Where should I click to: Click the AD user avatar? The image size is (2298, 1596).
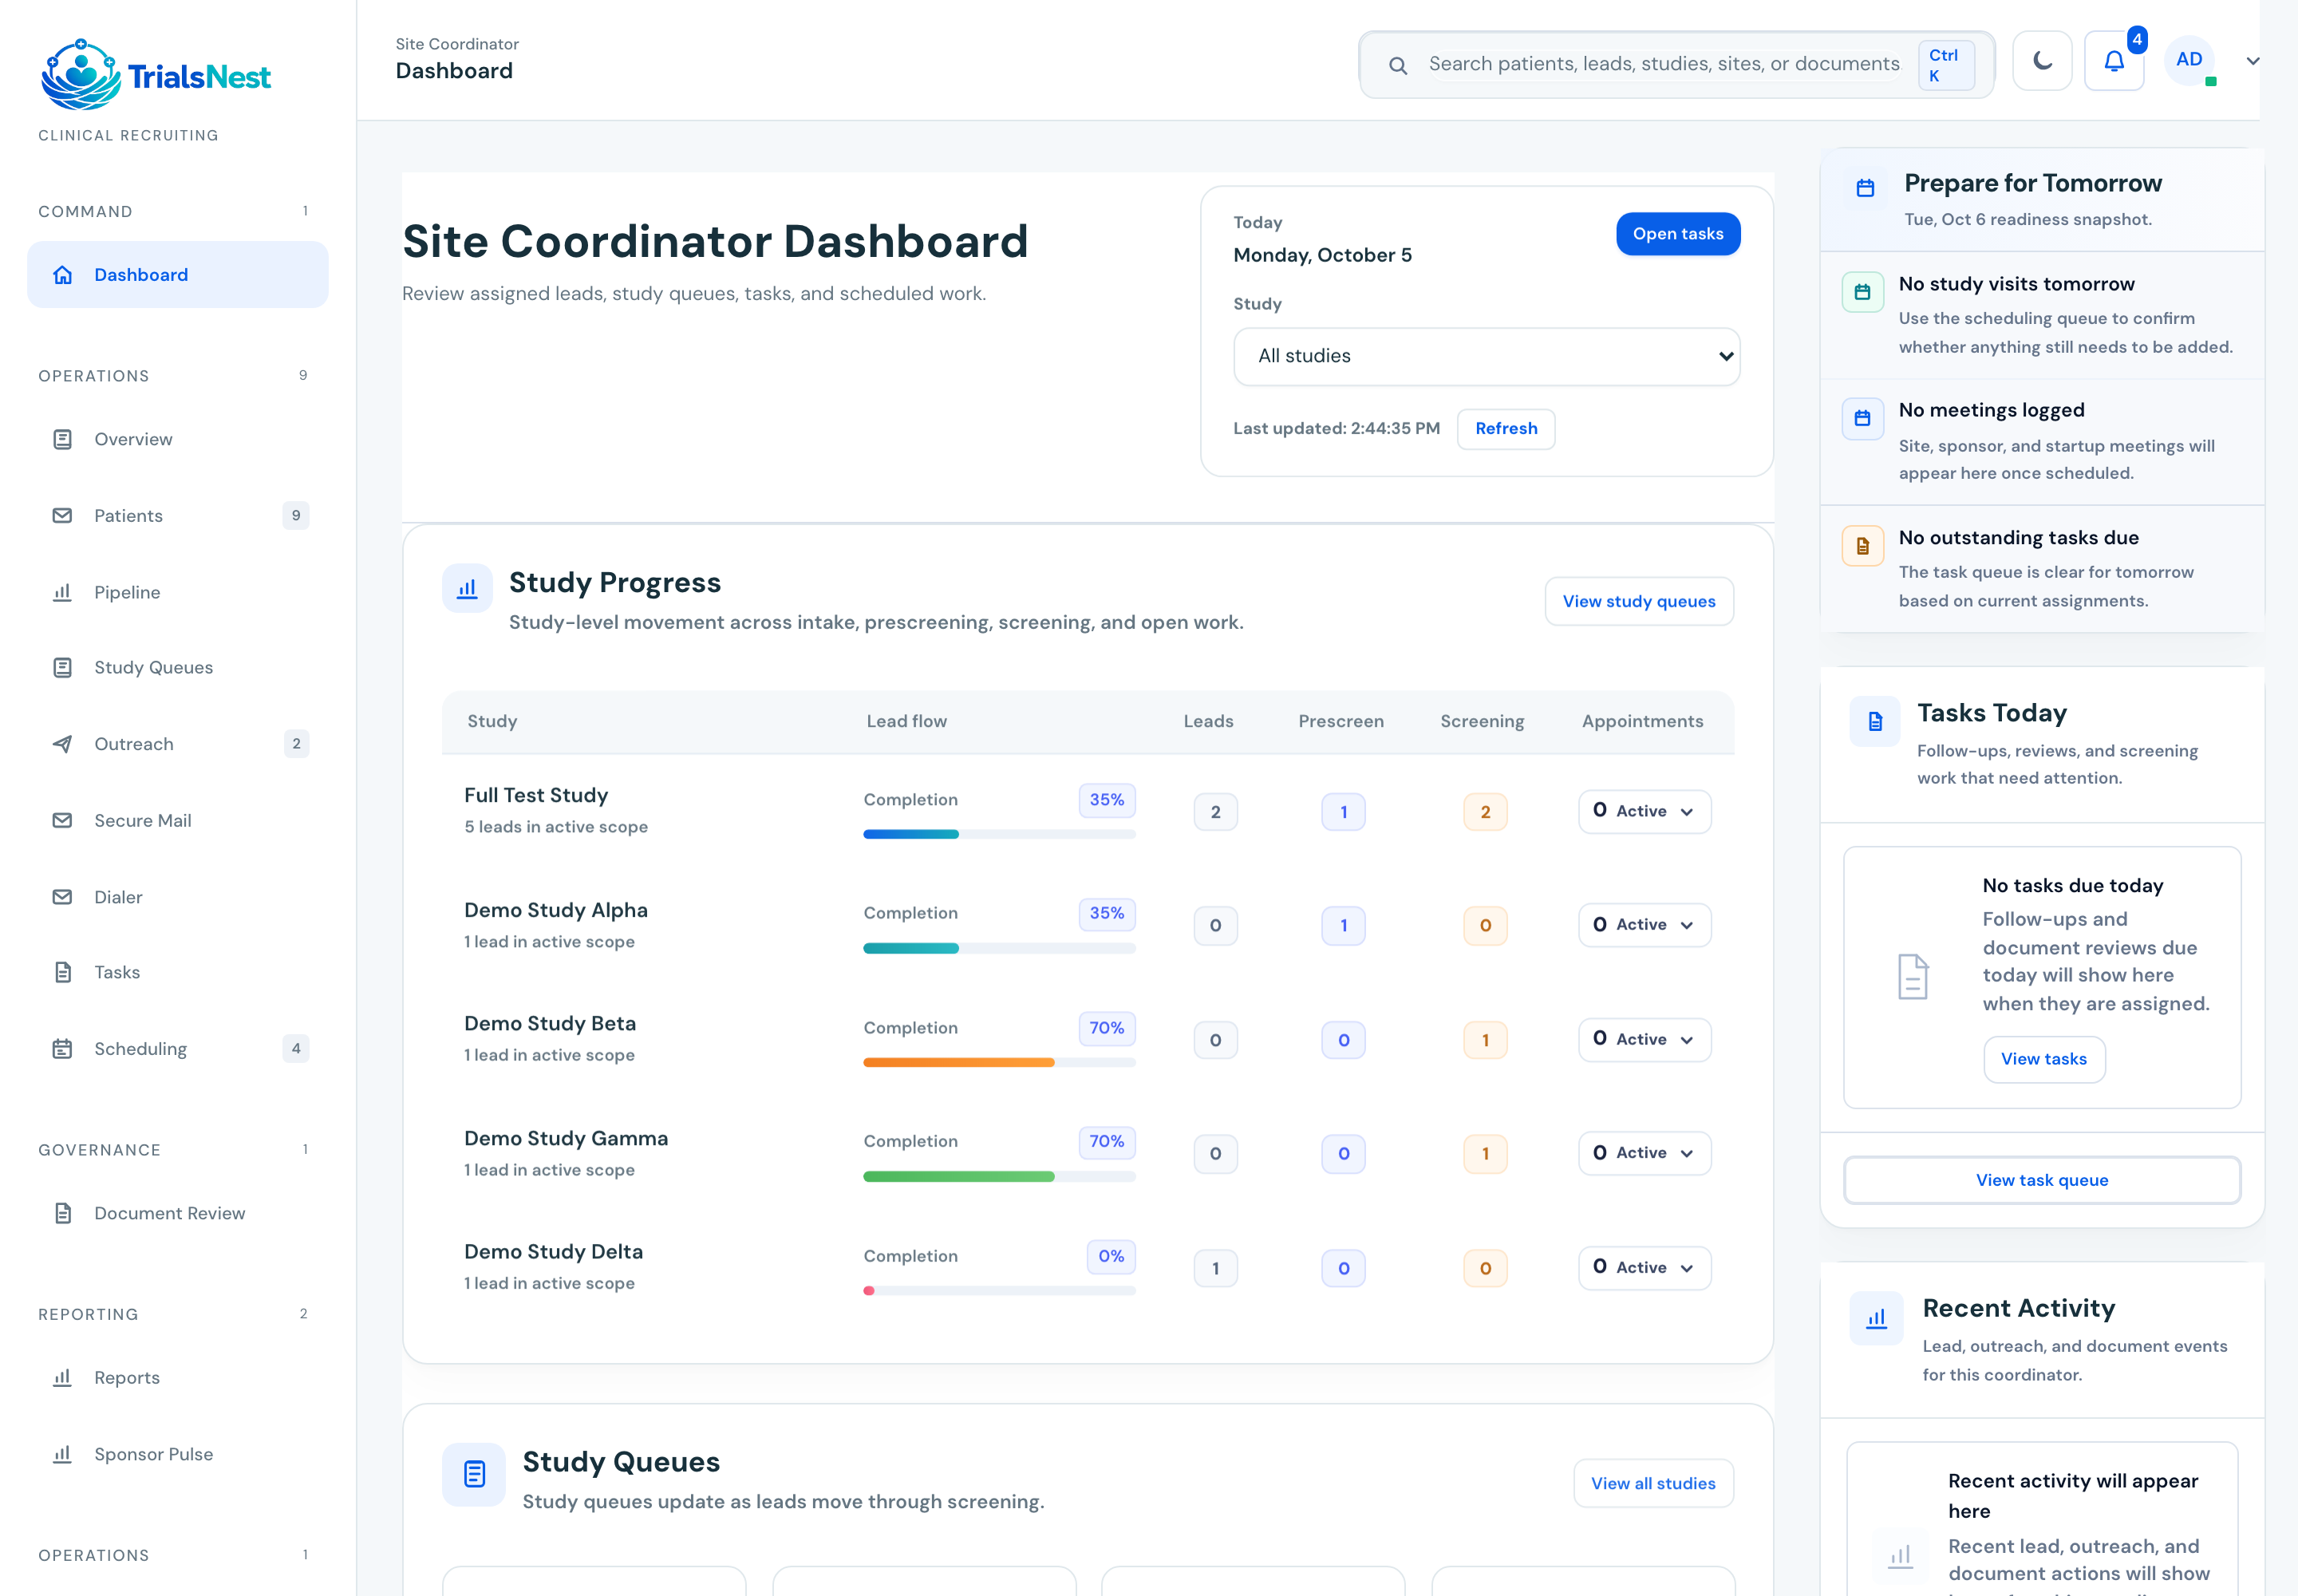(2188, 60)
